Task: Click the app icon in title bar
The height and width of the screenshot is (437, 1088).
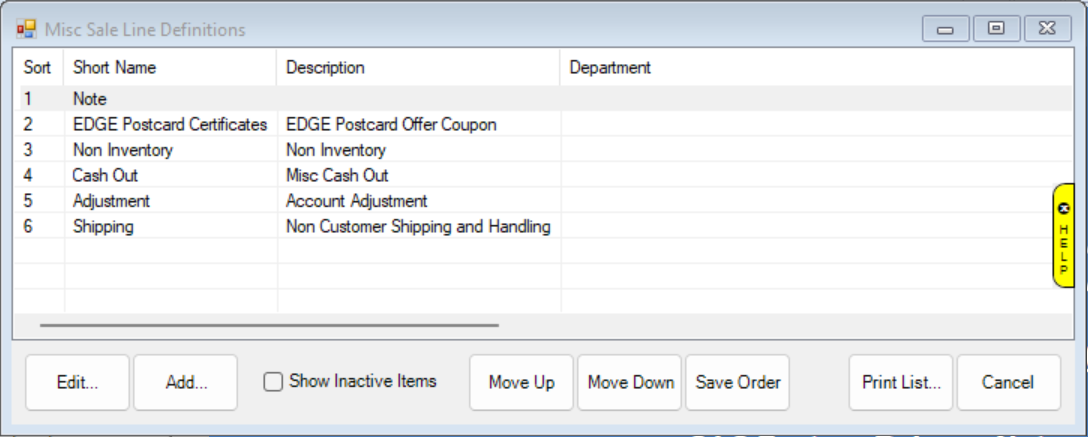Action: pyautogui.click(x=25, y=29)
